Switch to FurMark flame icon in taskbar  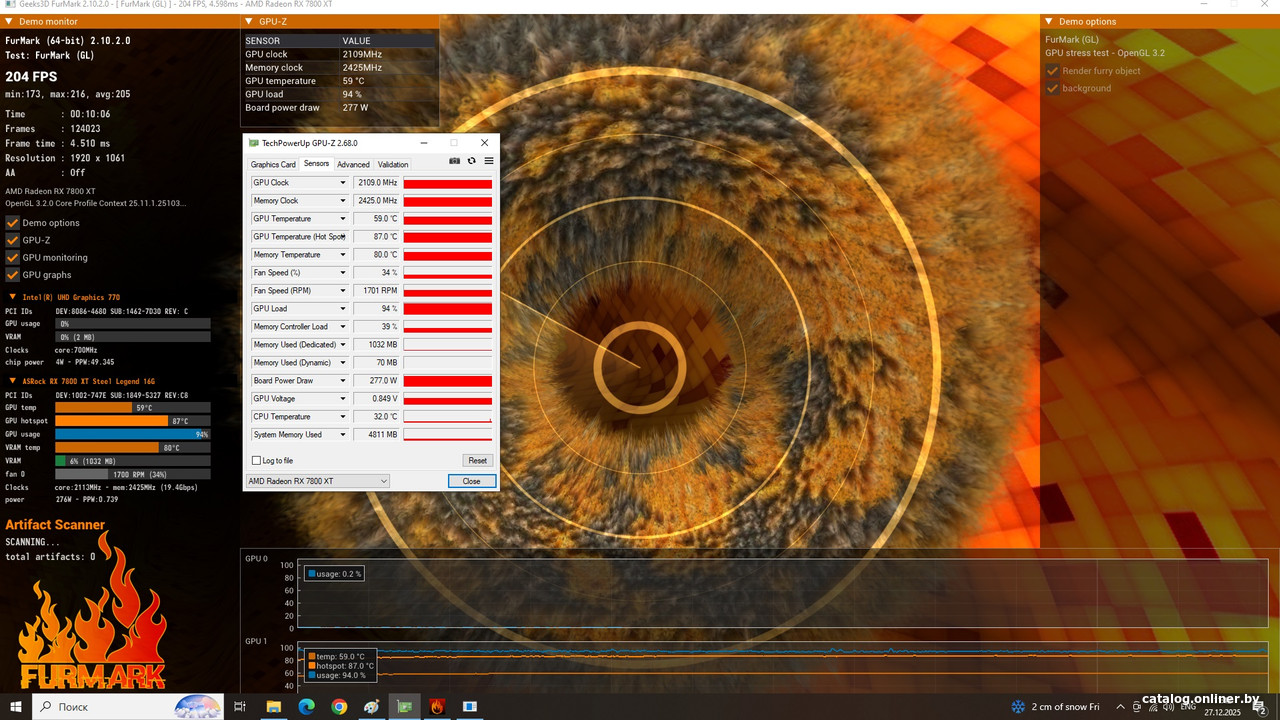pyautogui.click(x=437, y=707)
